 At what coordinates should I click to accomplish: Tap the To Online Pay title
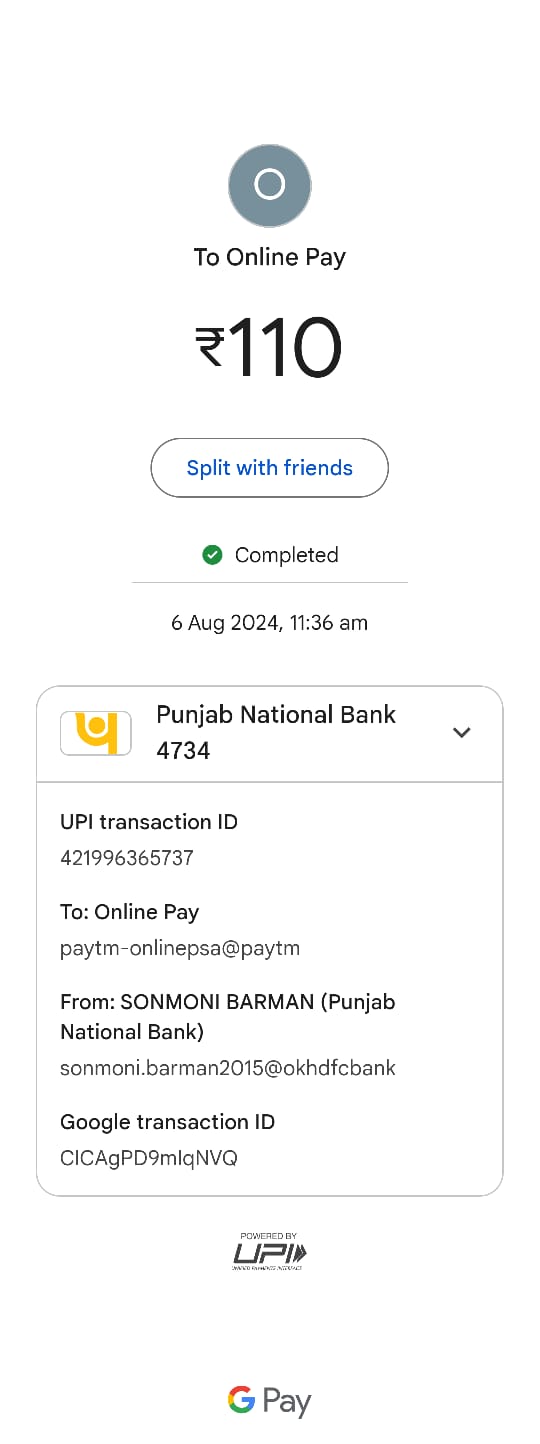270,257
